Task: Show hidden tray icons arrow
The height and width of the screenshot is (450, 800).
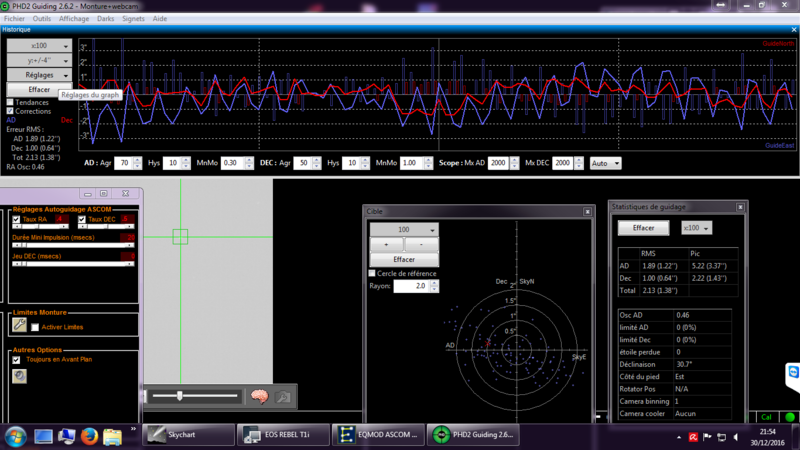Action: point(679,437)
